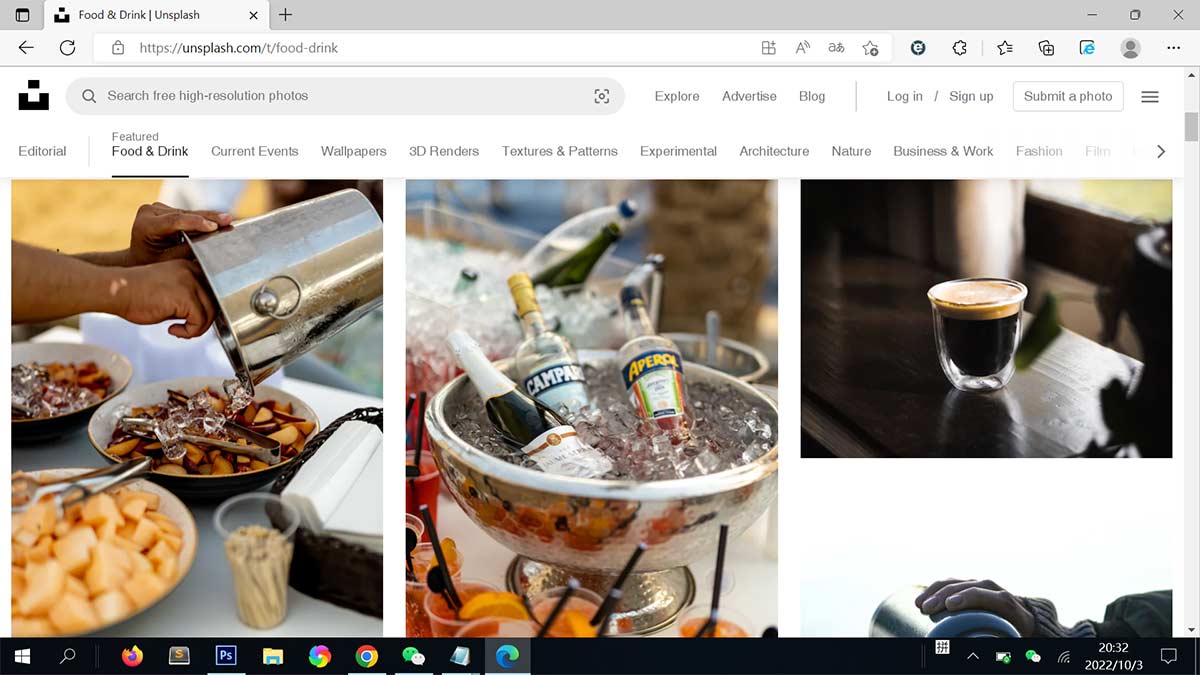The width and height of the screenshot is (1200, 675).
Task: Click the search magnifier icon on Unsplash
Action: (x=89, y=96)
